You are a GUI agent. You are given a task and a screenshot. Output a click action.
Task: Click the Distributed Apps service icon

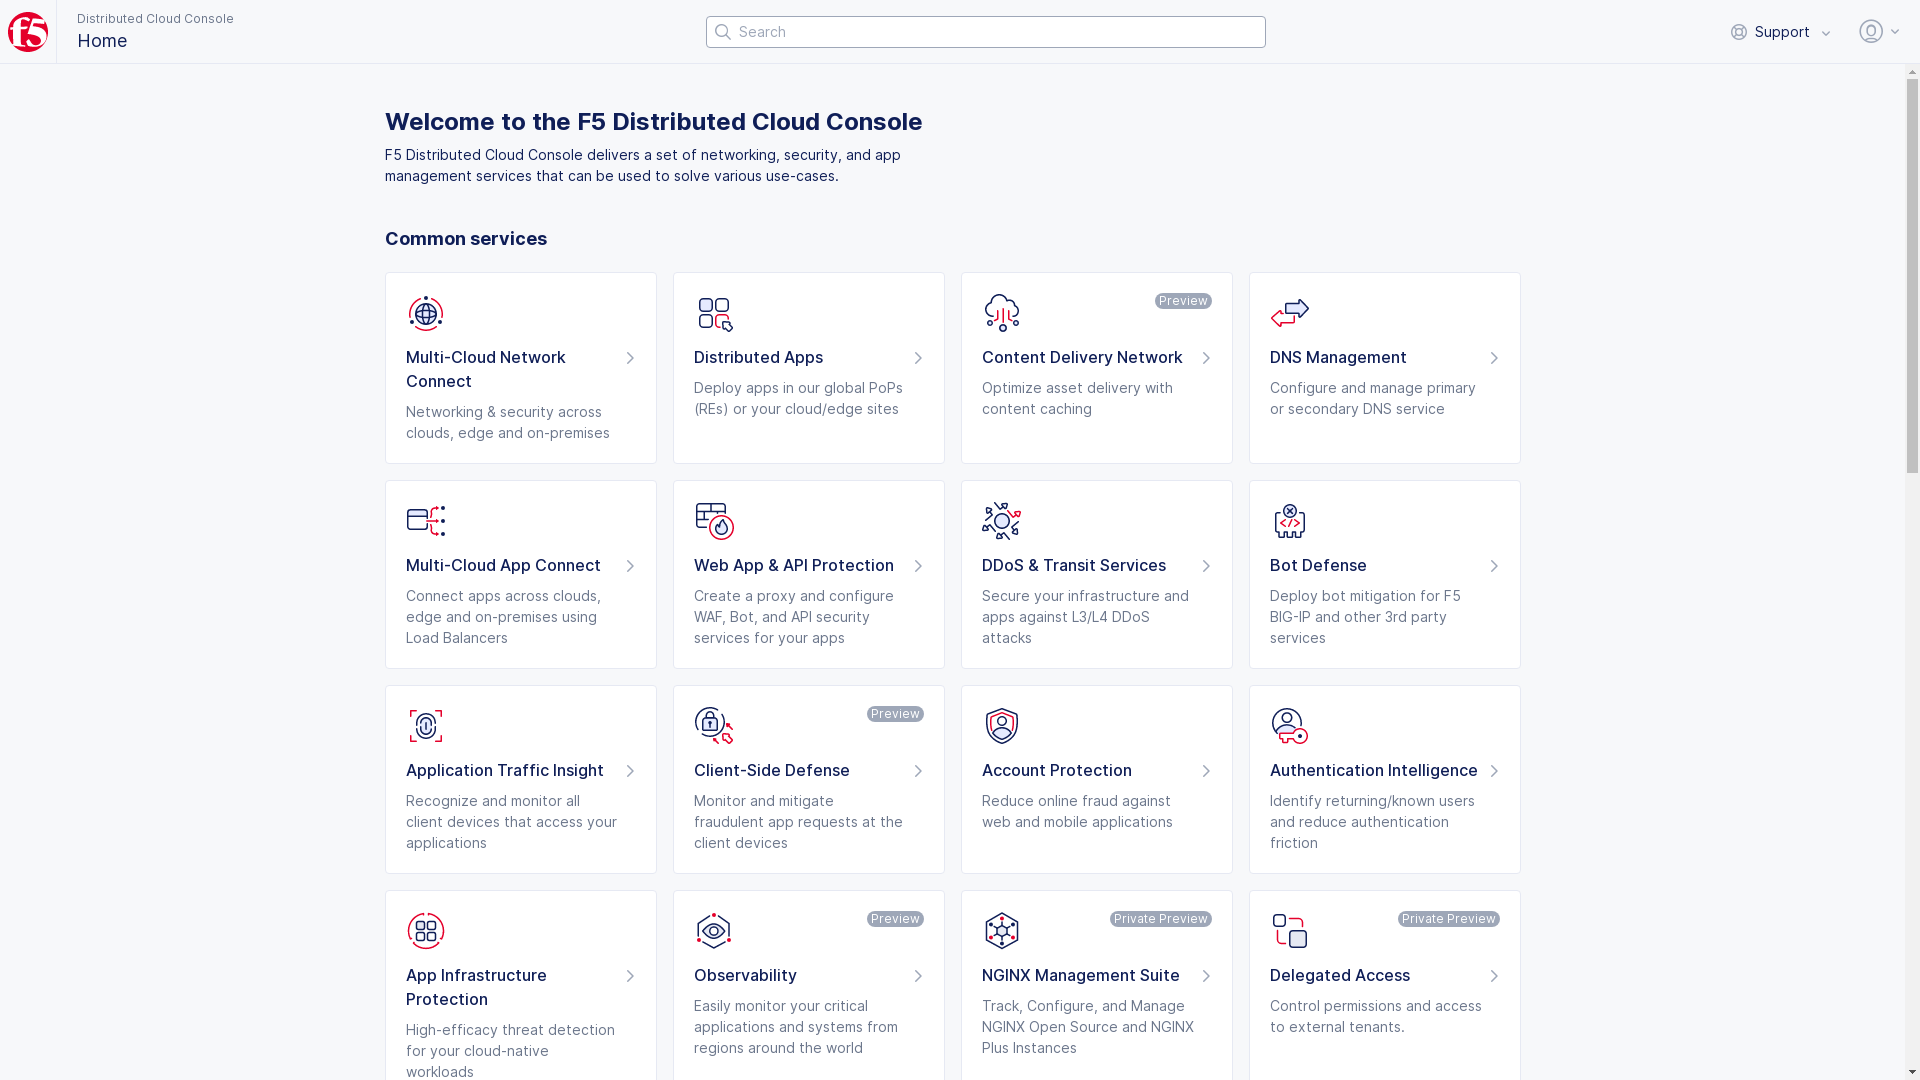713,313
